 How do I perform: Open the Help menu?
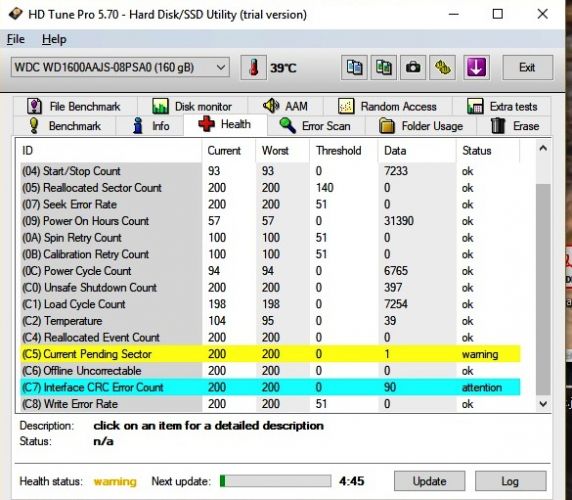click(x=54, y=39)
